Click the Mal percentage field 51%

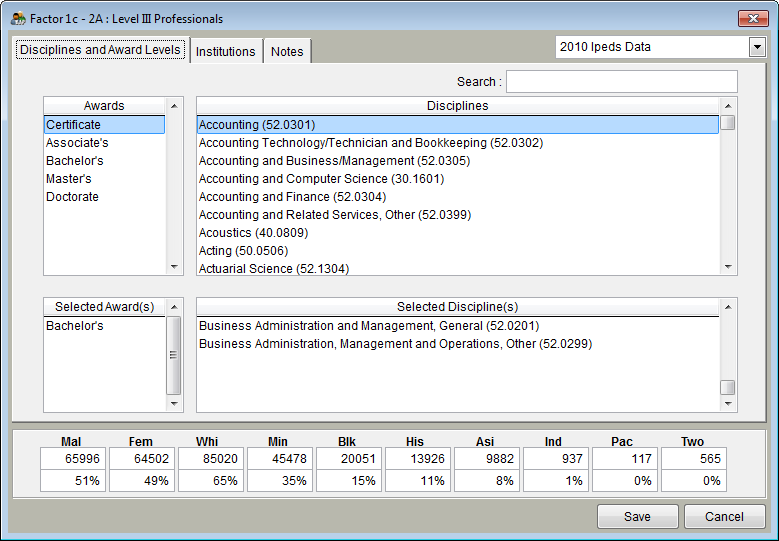[x=73, y=481]
